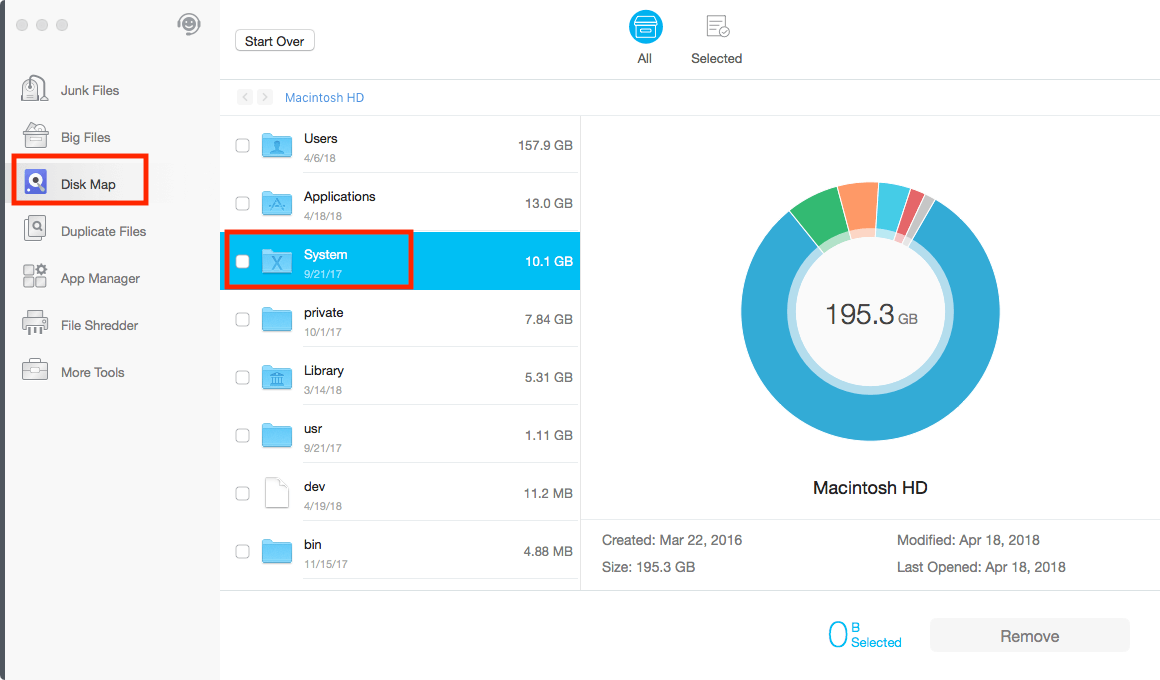Image resolution: width=1160 pixels, height=680 pixels.
Task: Open the File Shredder tool
Action: (98, 325)
